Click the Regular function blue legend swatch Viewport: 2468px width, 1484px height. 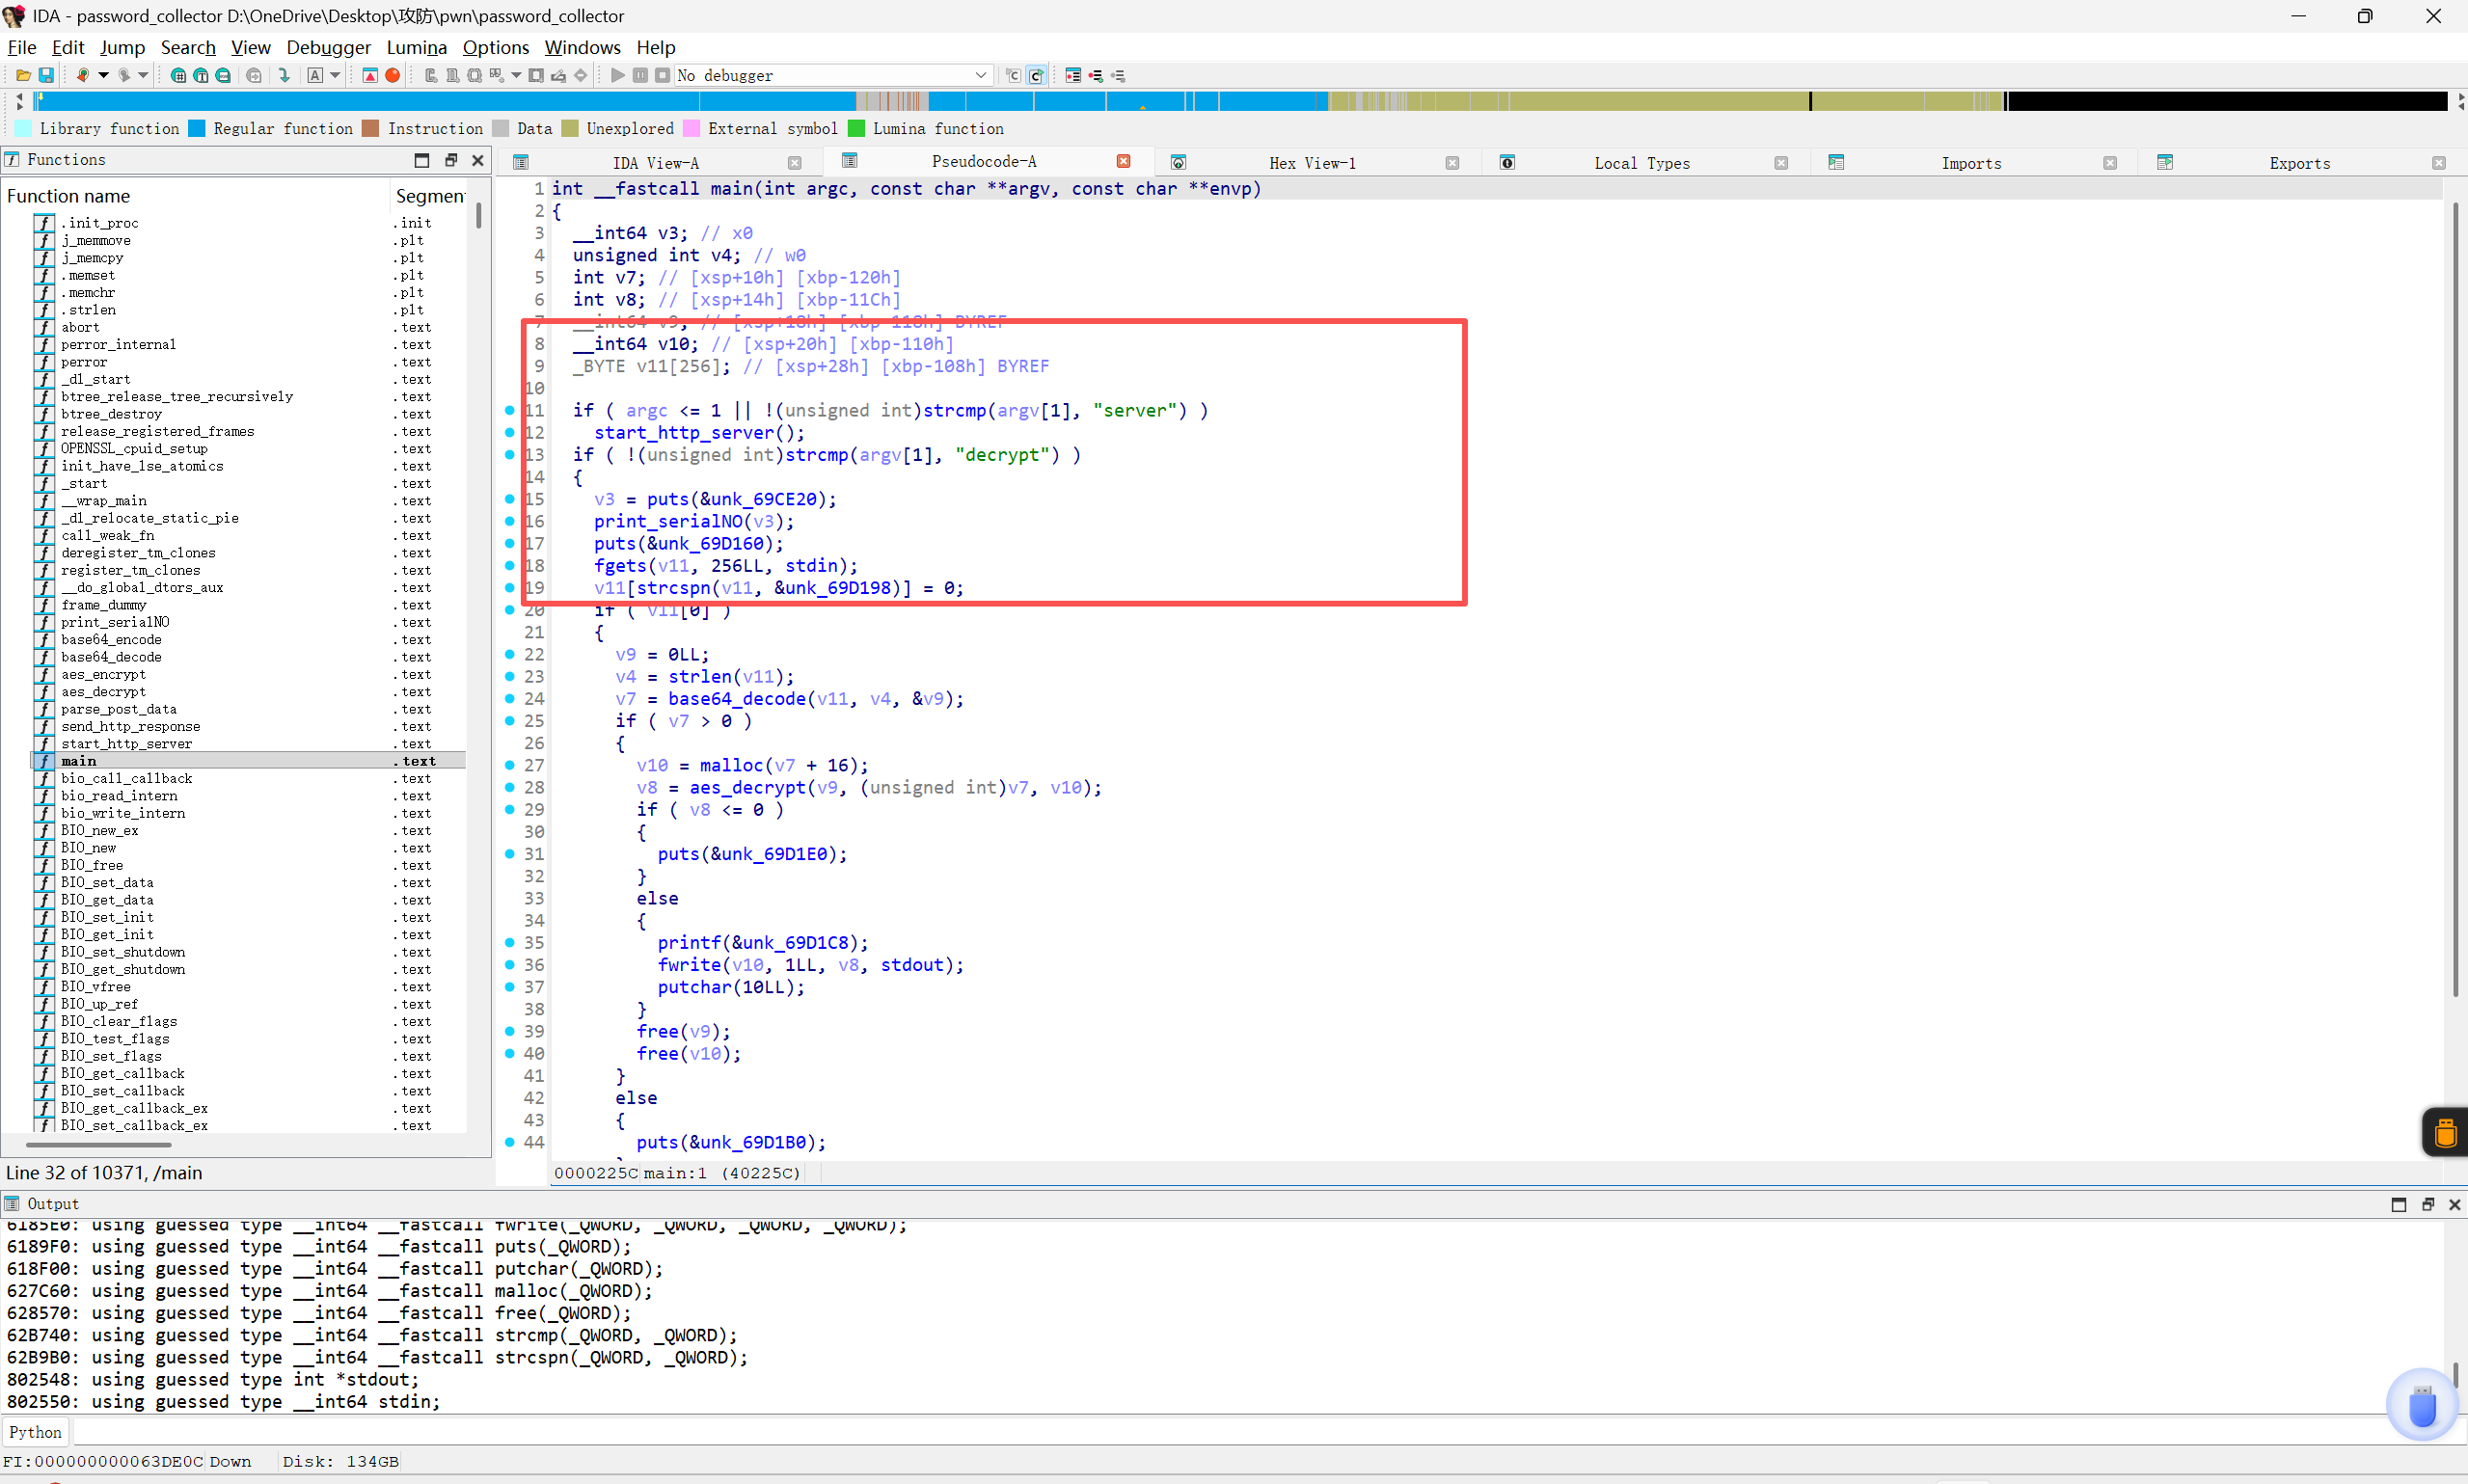coord(197,128)
